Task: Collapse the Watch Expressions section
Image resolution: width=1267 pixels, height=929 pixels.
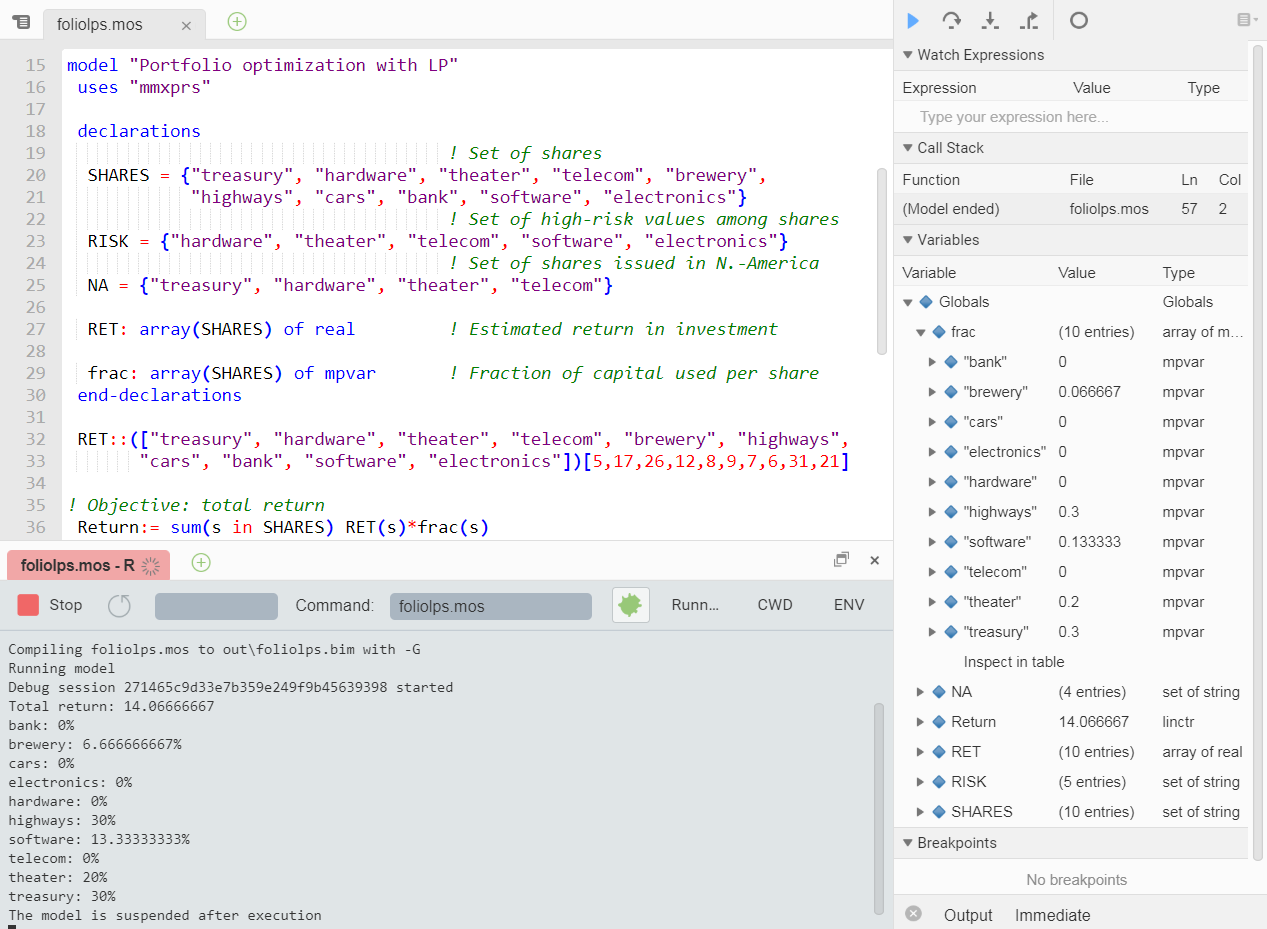Action: (x=908, y=55)
